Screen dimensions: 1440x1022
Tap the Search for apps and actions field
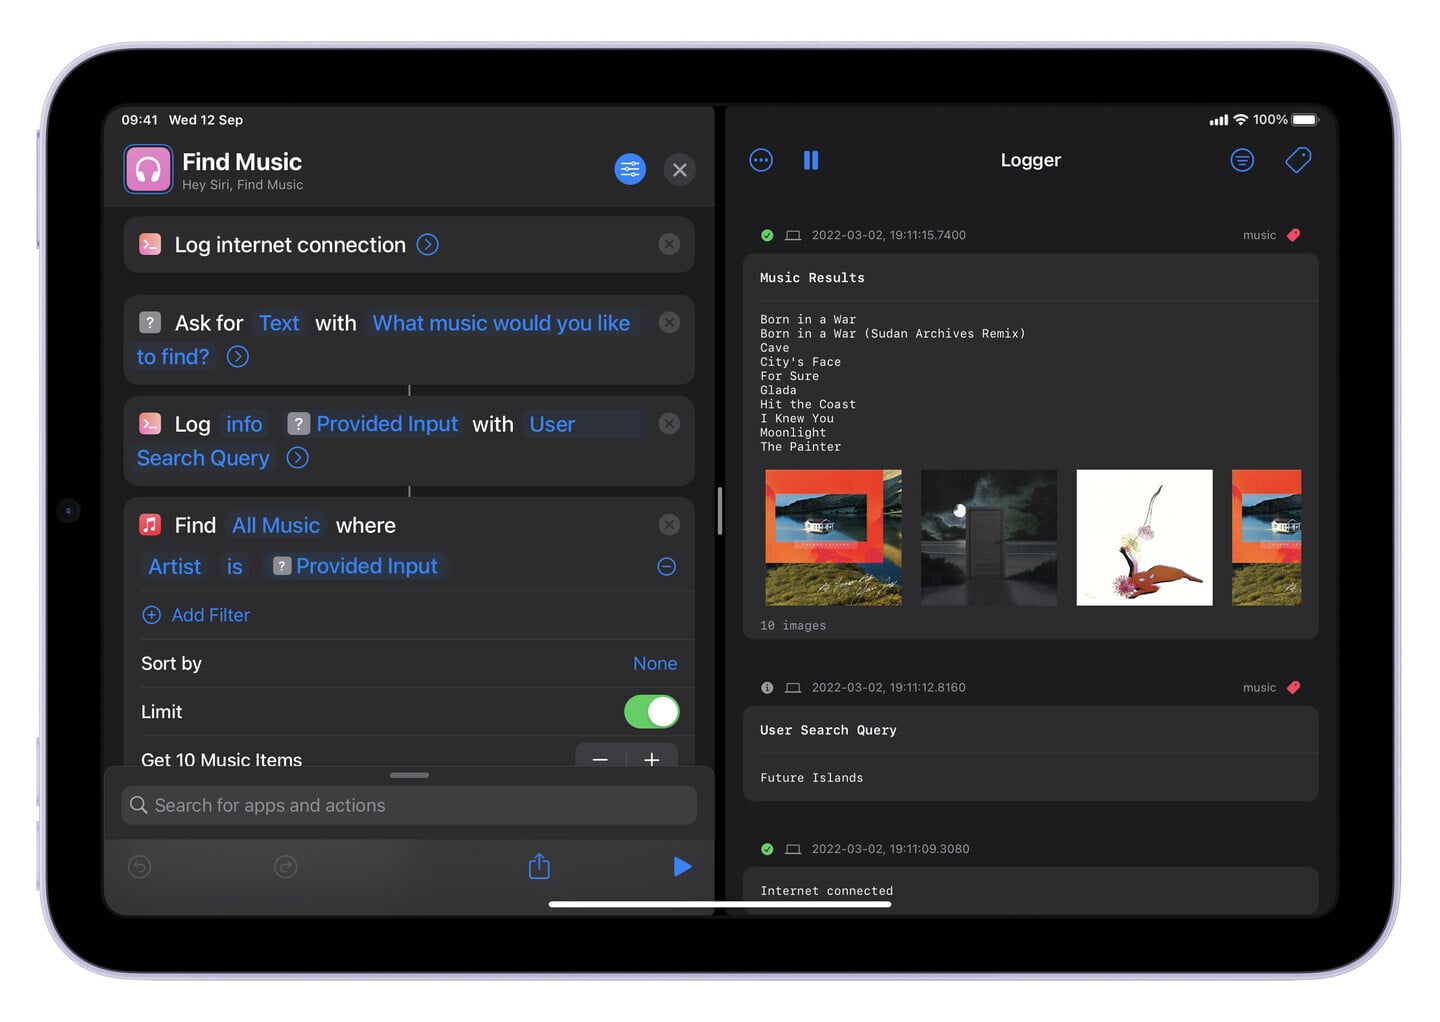[409, 805]
